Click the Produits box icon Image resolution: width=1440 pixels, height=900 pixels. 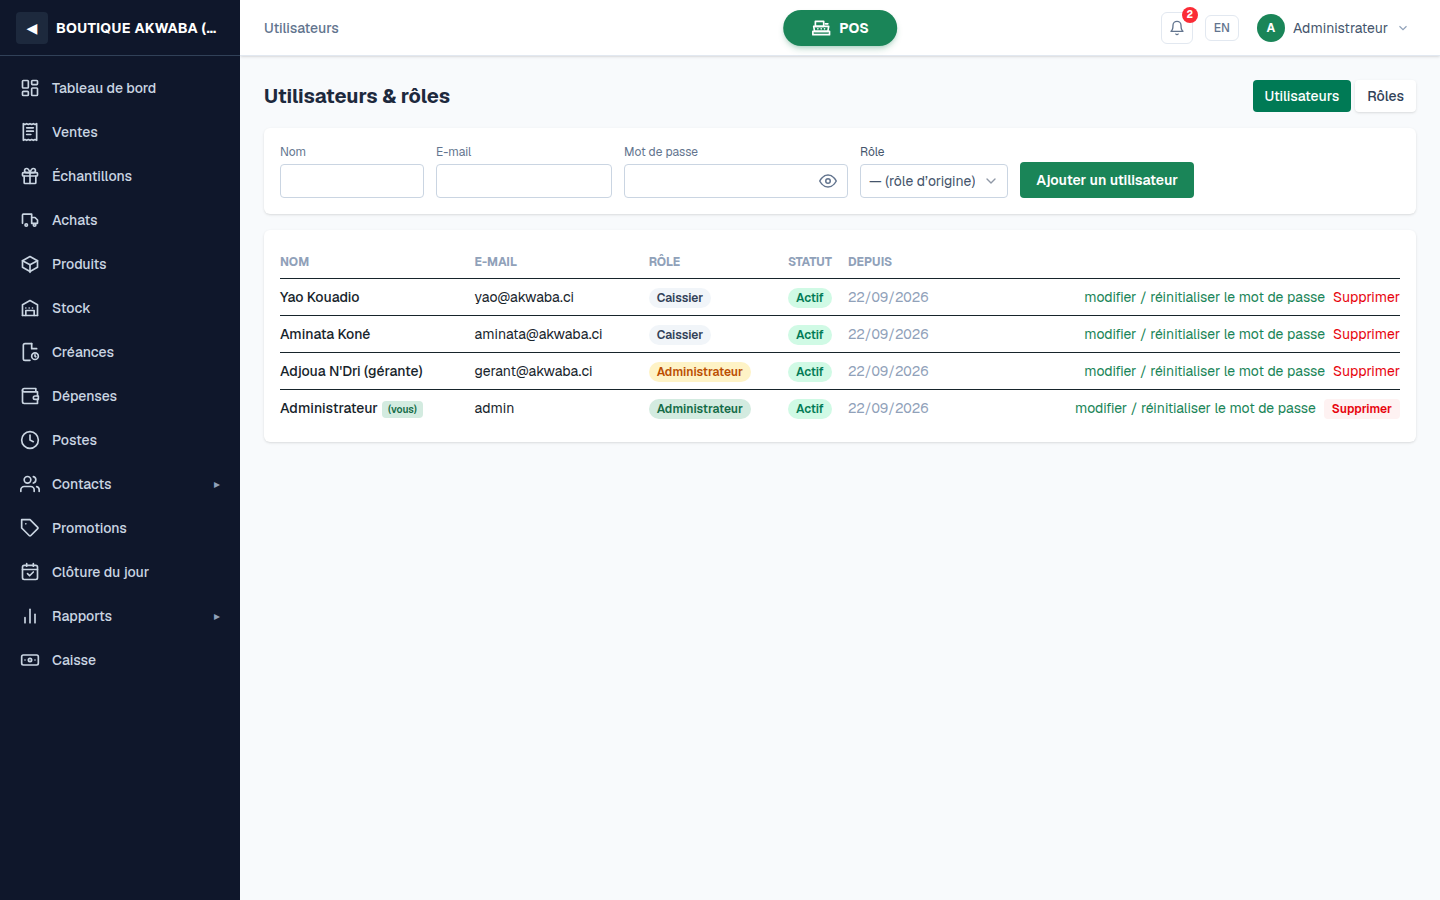30,264
